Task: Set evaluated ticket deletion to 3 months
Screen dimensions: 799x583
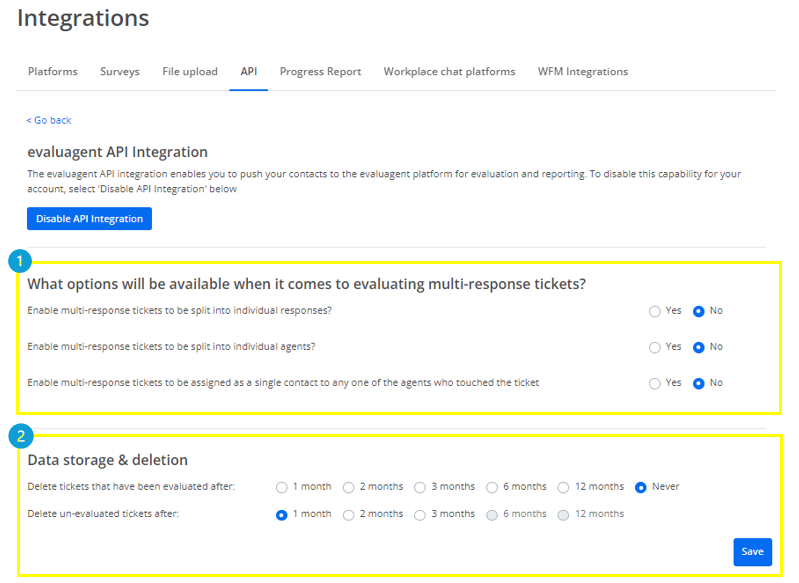Action: [420, 488]
